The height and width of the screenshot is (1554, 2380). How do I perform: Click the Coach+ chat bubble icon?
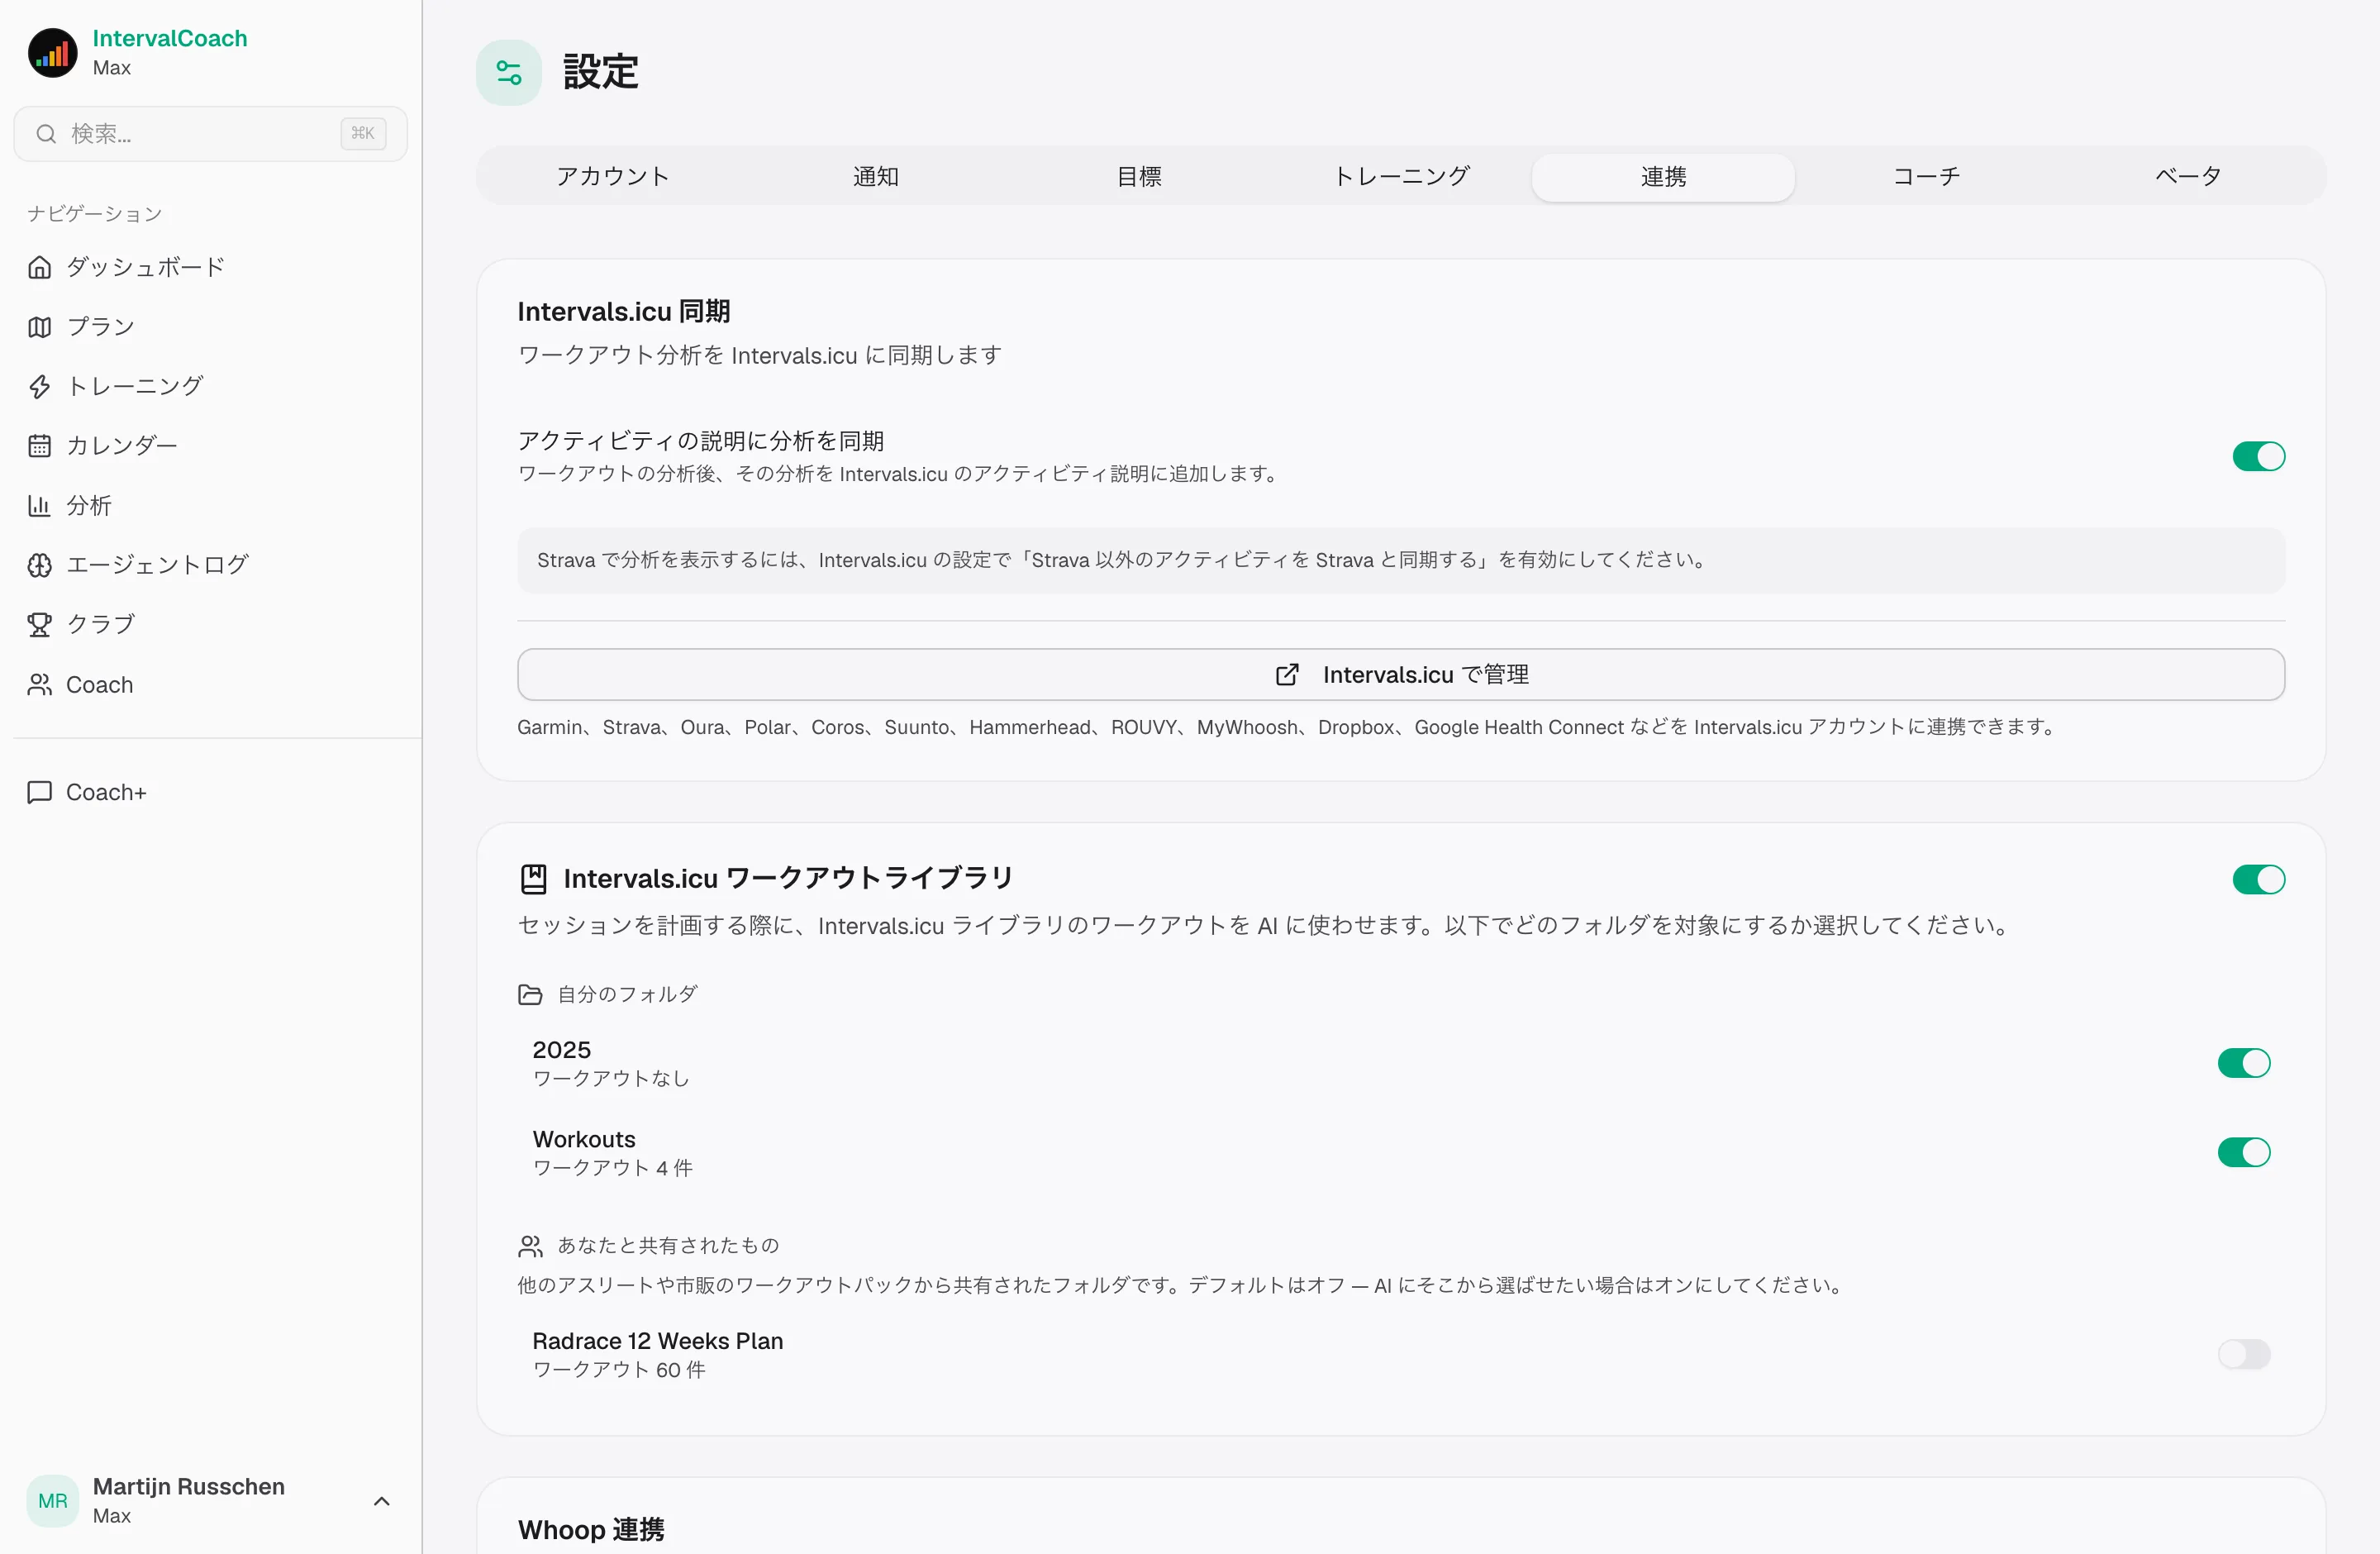tap(40, 792)
